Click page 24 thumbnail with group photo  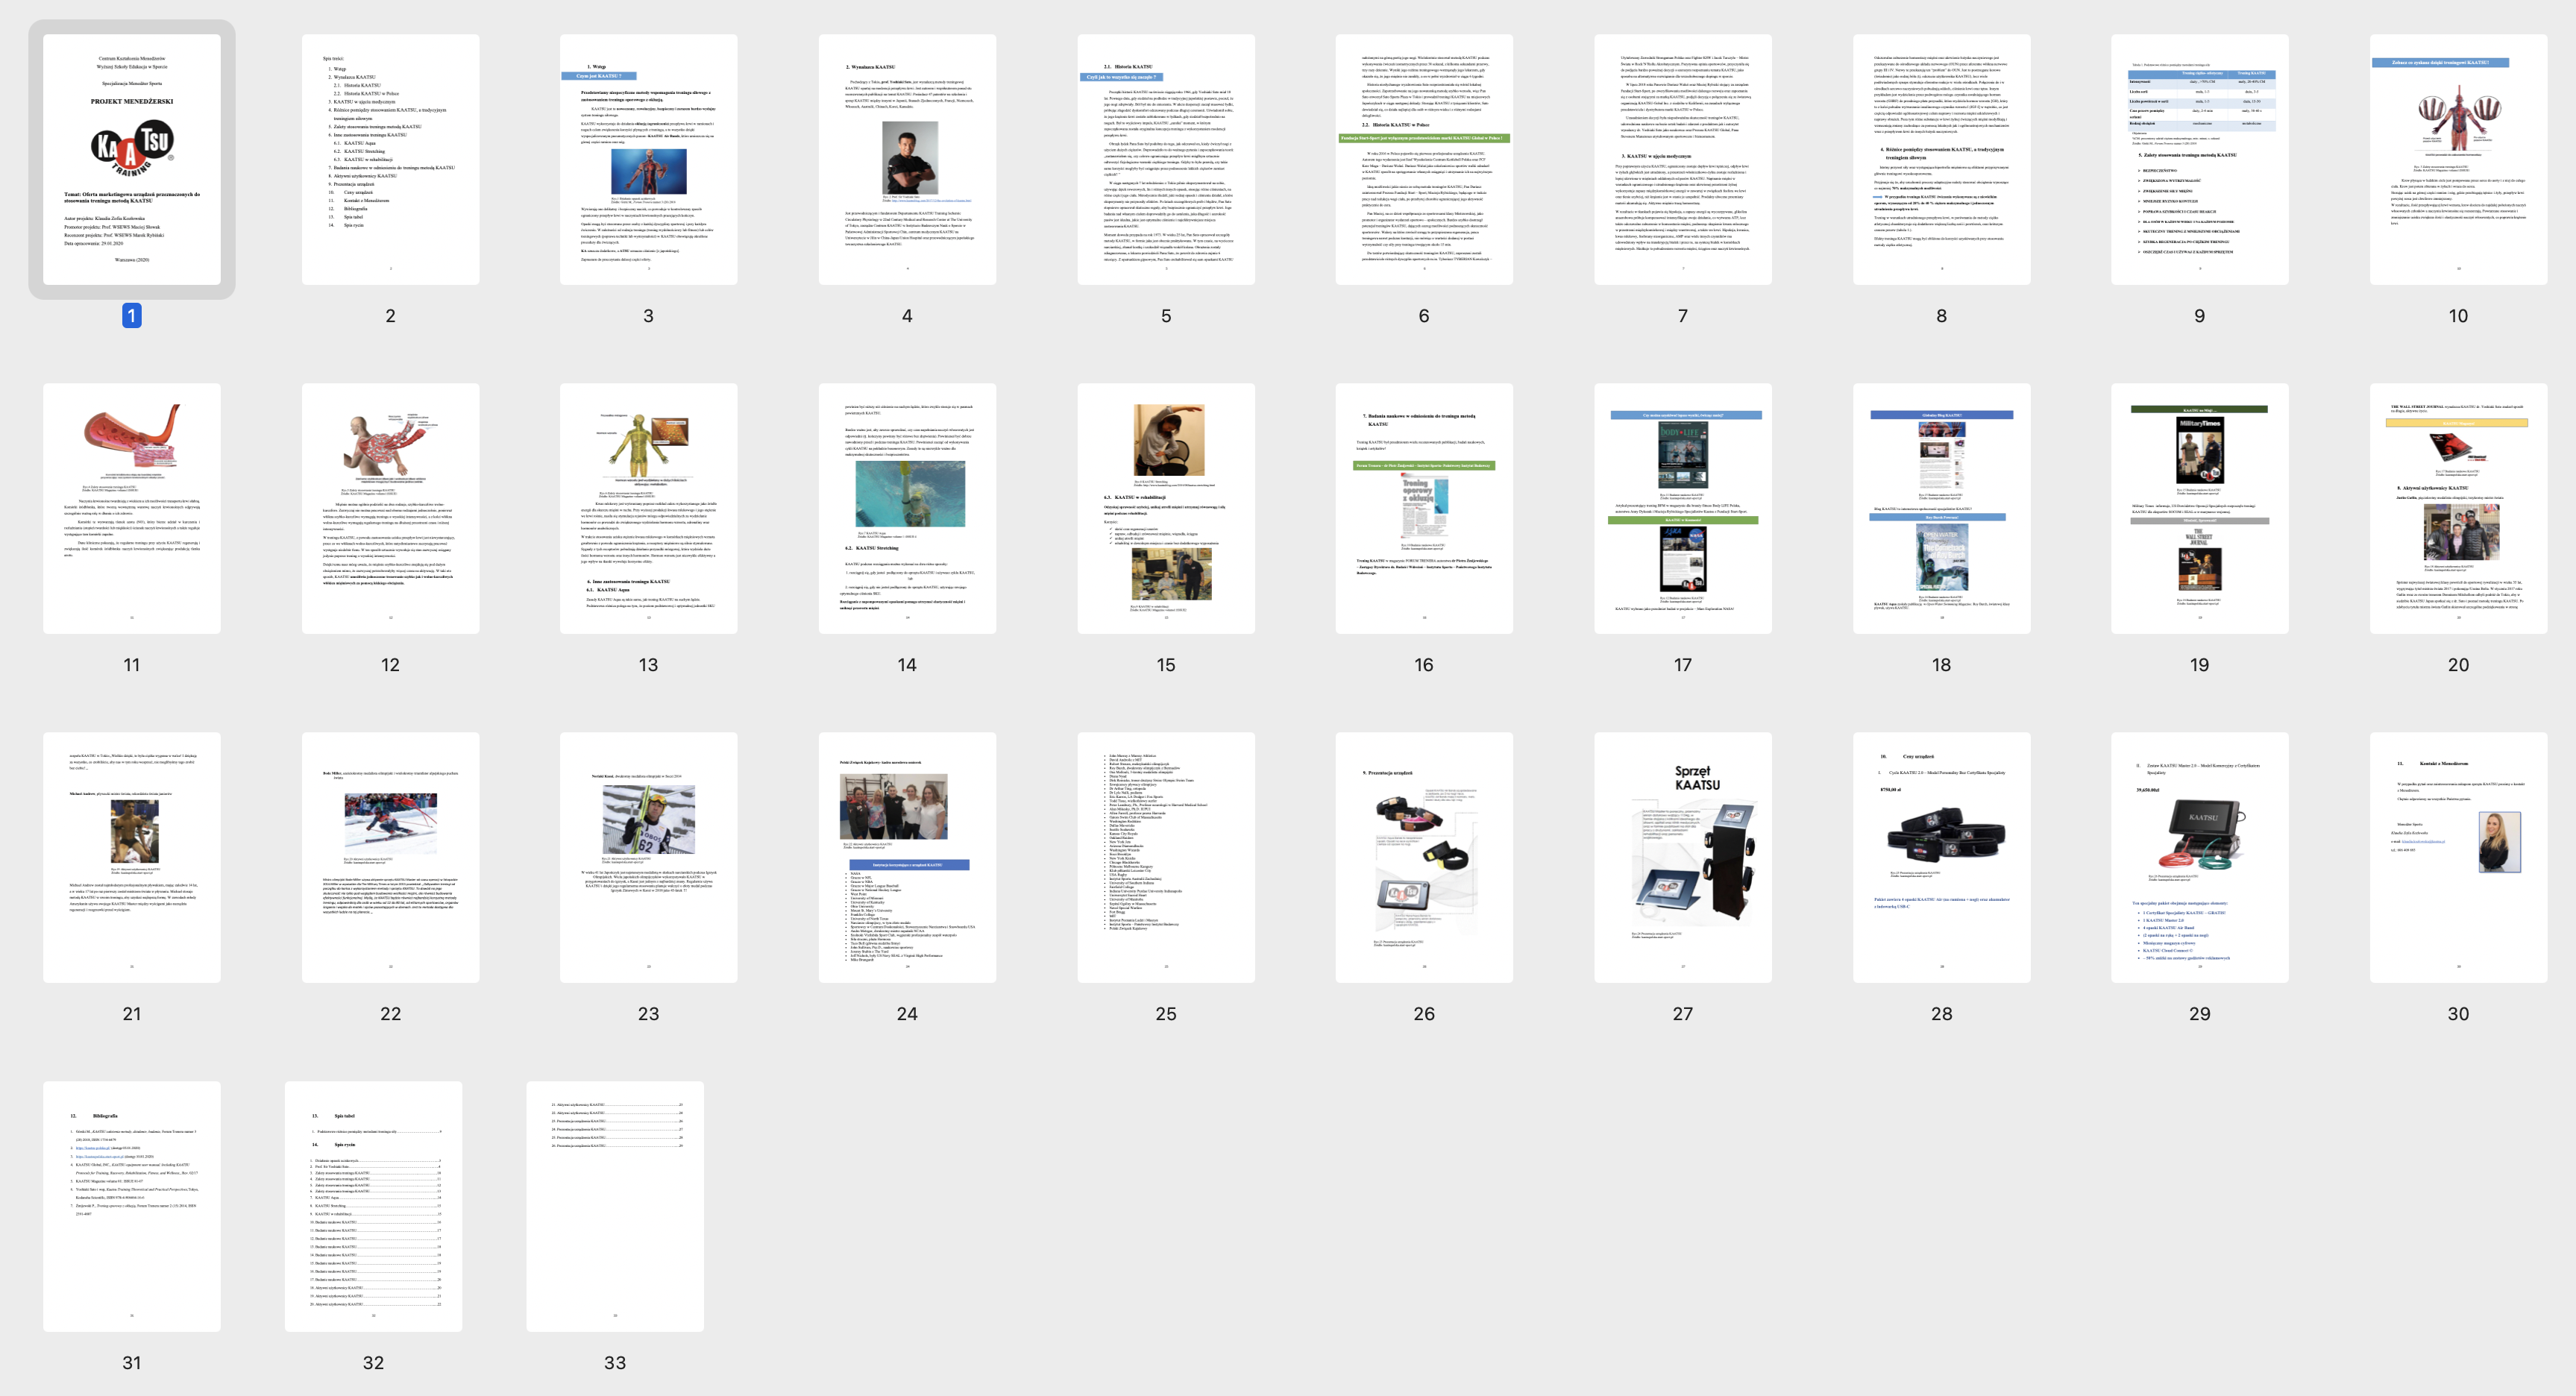tap(907, 857)
